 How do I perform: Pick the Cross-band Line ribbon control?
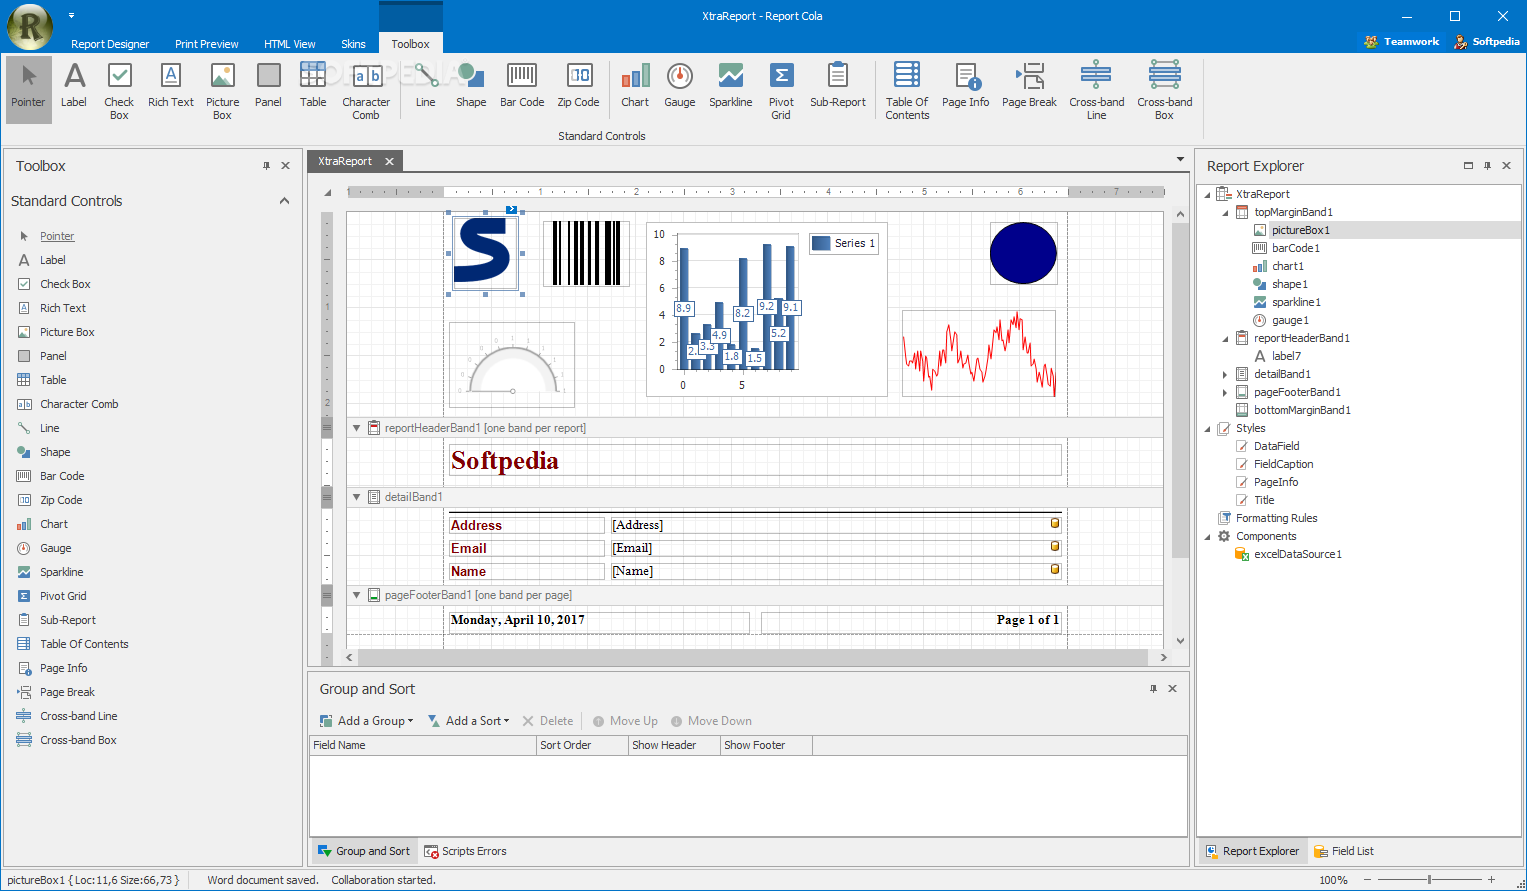click(x=1097, y=89)
